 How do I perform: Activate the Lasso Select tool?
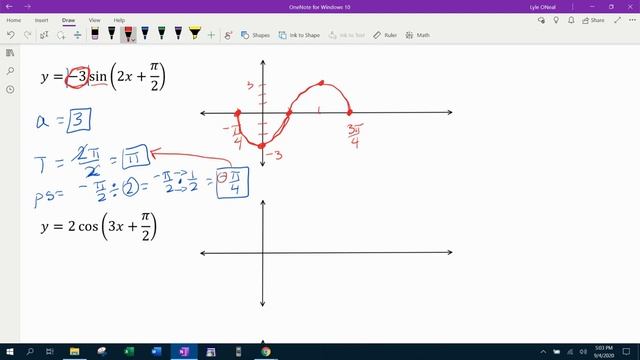pyautogui.click(x=61, y=35)
